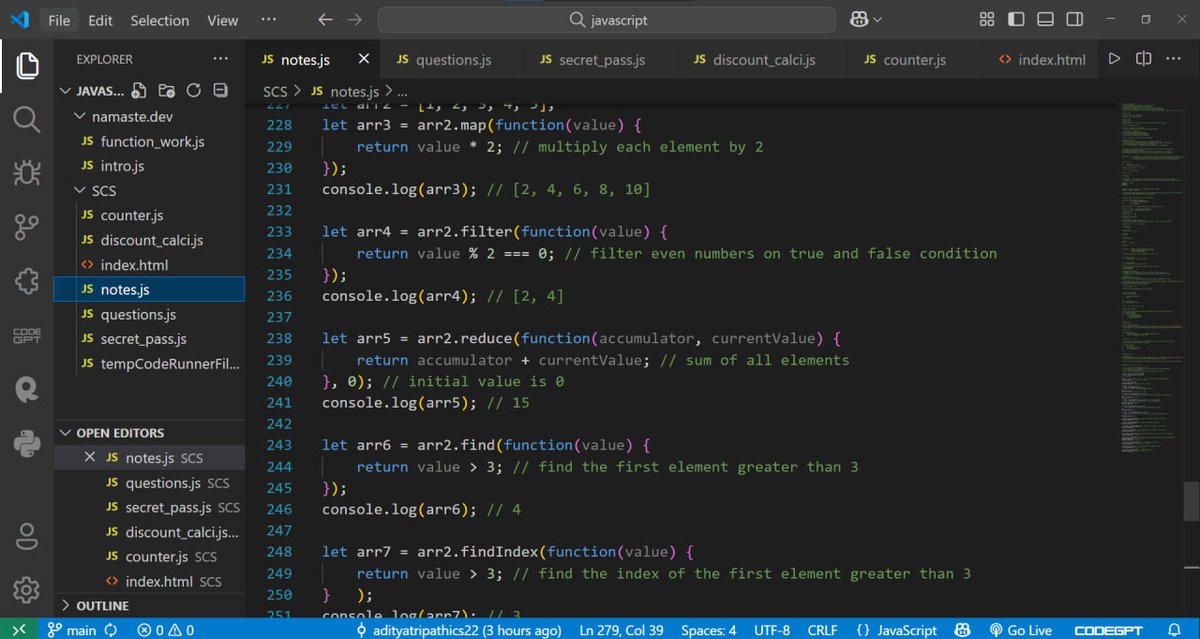The width and height of the screenshot is (1200, 639).
Task: Switch to the secret_pass.js tab
Action: (601, 60)
